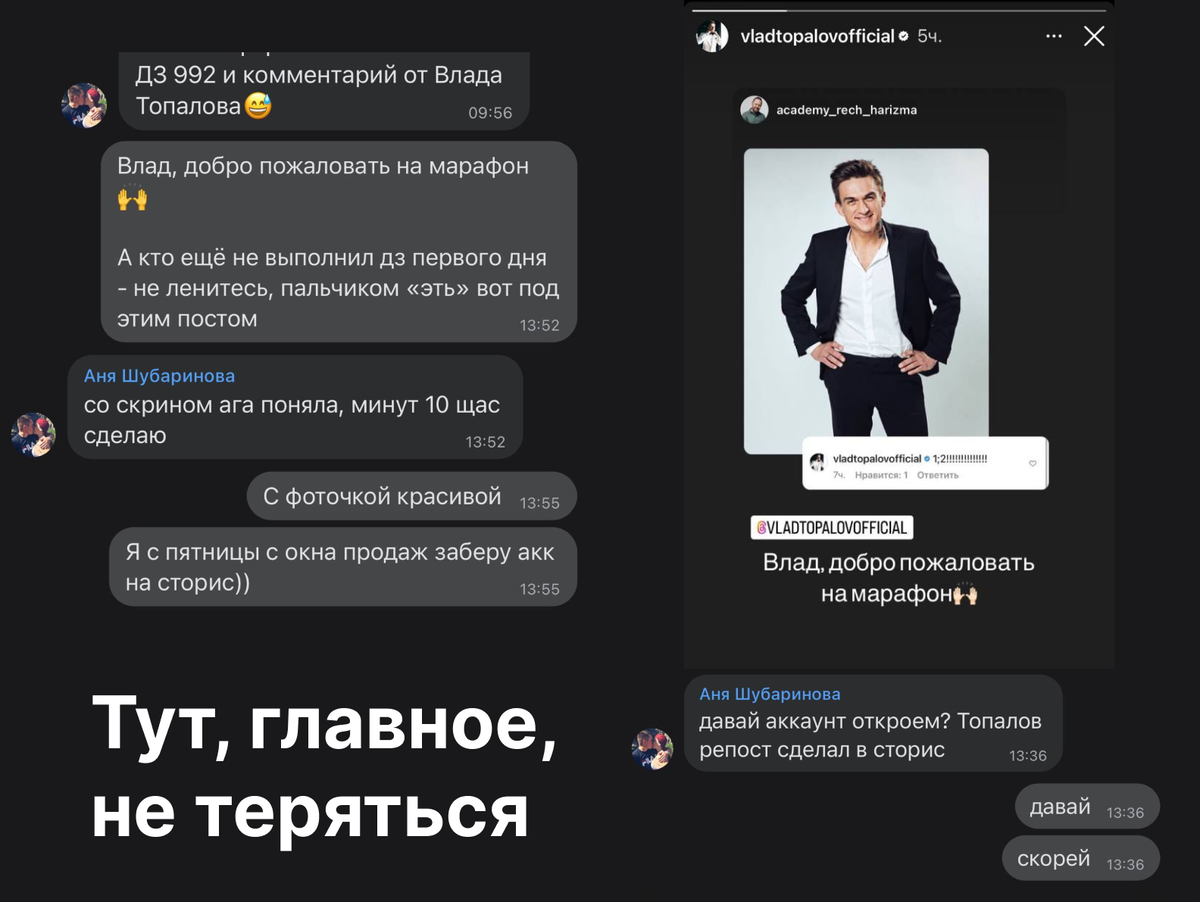This screenshot has width=1200, height=902.
Task: Like the comment with the heart icon
Action: point(1033,464)
